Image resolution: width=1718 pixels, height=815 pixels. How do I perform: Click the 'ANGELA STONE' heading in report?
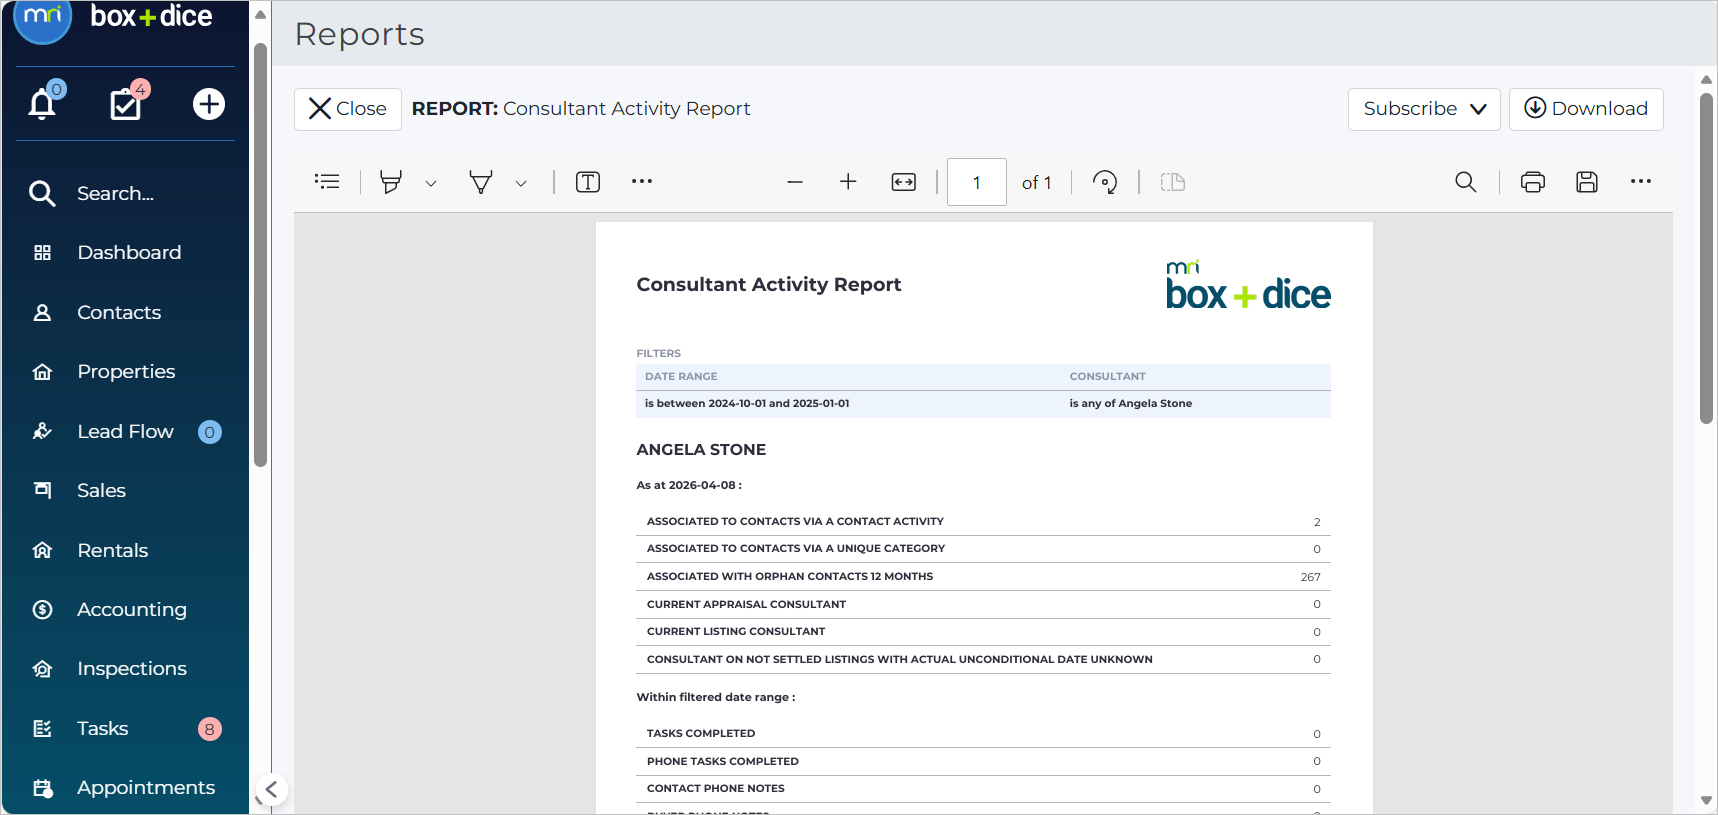point(701,450)
